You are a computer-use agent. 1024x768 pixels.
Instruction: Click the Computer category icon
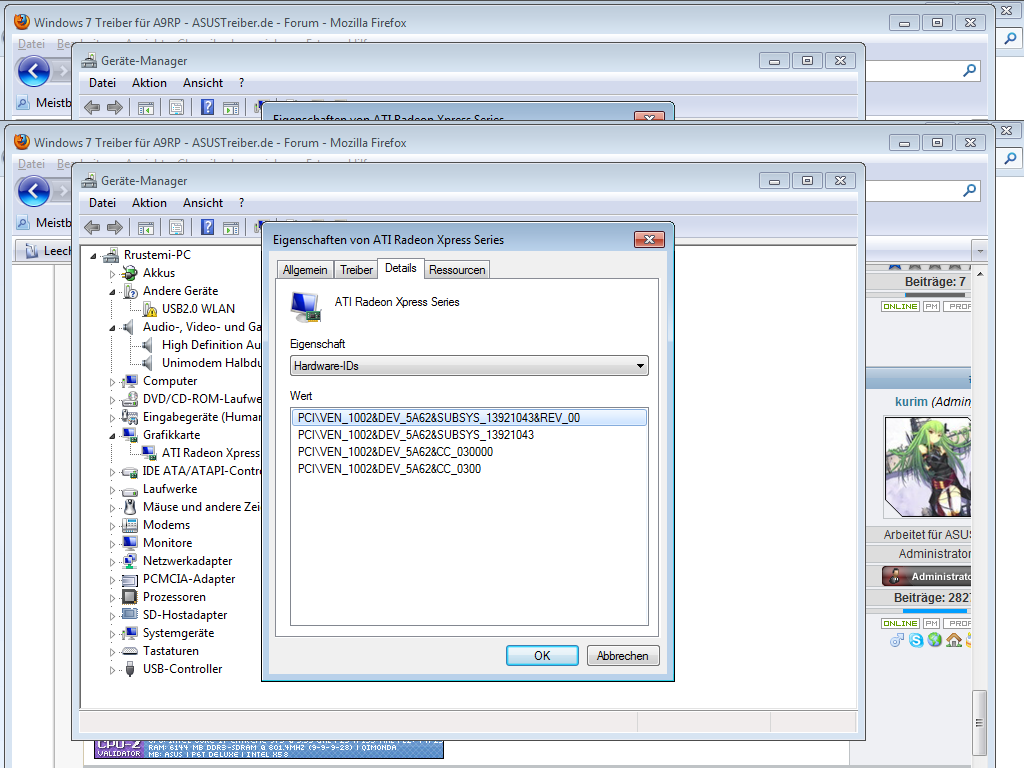(130, 381)
